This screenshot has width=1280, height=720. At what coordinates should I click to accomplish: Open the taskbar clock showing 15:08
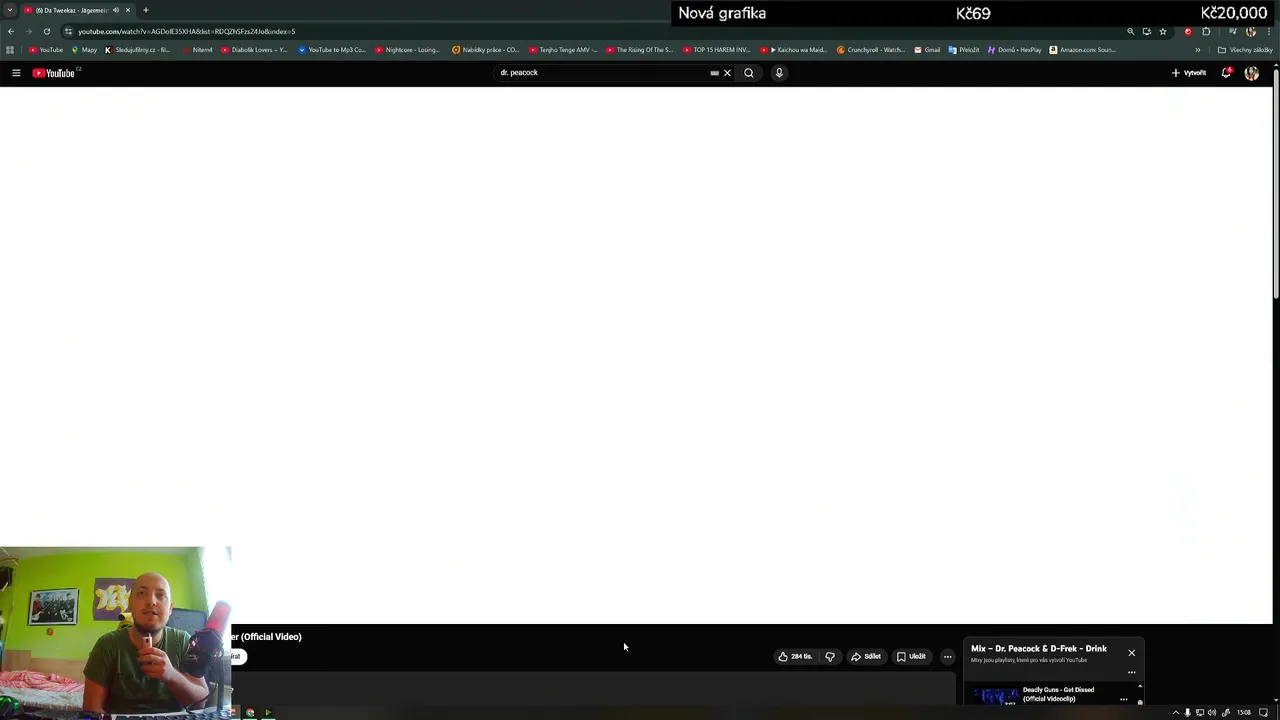(x=1244, y=713)
